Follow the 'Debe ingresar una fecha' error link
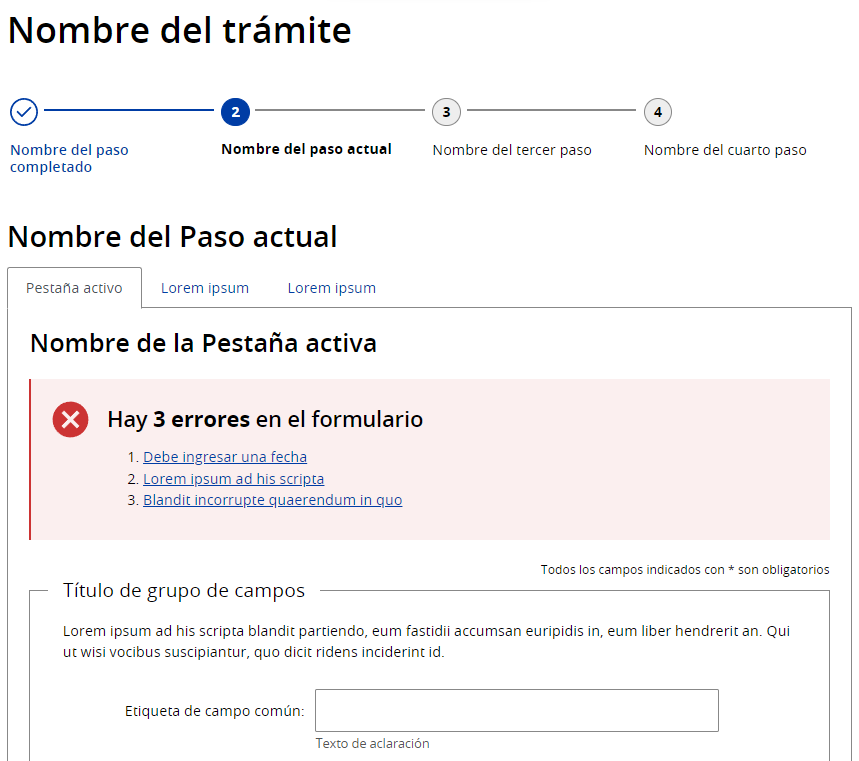Screen dimensions: 859x761 225,457
